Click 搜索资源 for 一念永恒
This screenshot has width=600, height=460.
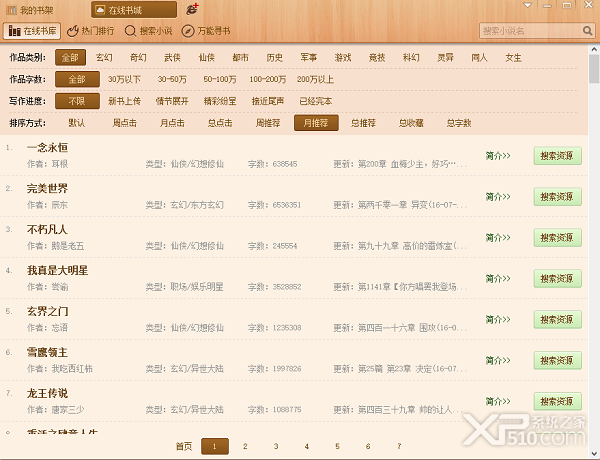[x=558, y=156]
